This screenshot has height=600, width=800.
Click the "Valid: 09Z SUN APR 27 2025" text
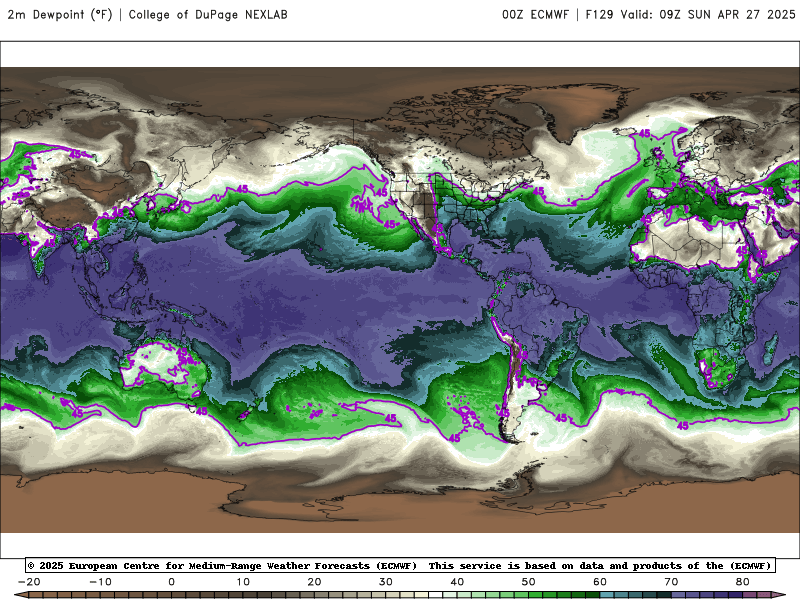pyautogui.click(x=708, y=14)
